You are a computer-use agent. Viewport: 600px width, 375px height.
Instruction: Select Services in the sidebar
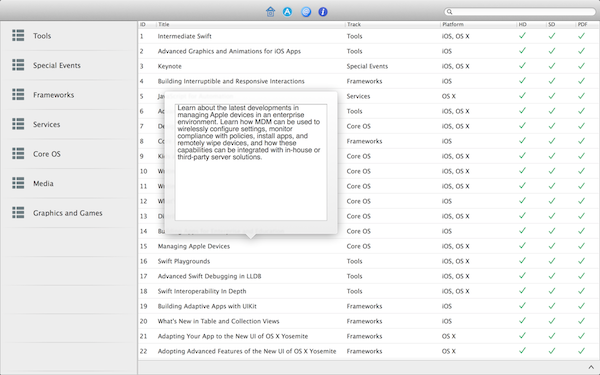(x=46, y=124)
